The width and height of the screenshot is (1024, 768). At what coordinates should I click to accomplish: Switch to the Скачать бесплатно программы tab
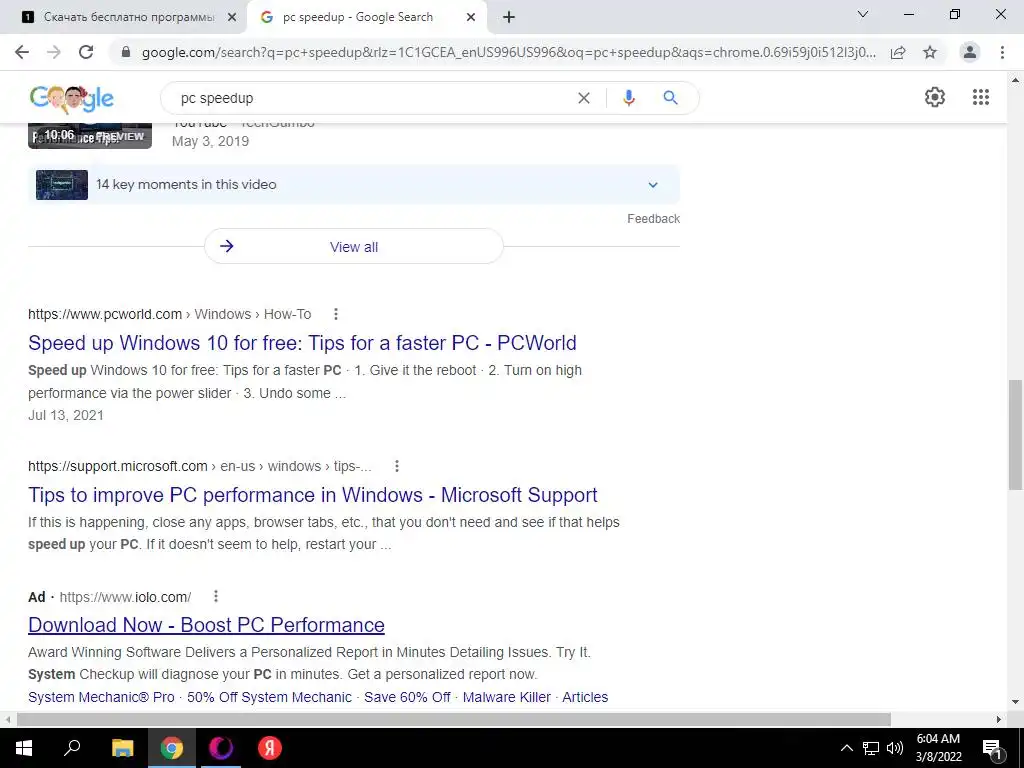(124, 18)
